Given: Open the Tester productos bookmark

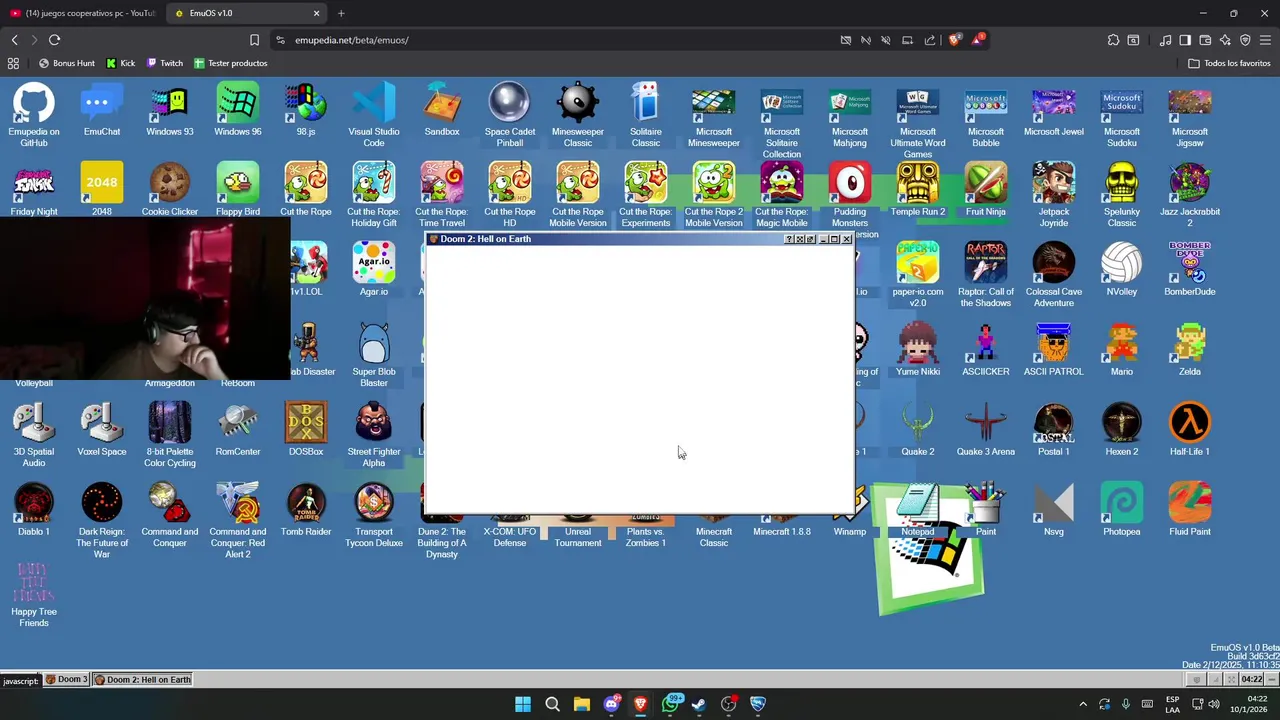Looking at the screenshot, I should [x=231, y=63].
